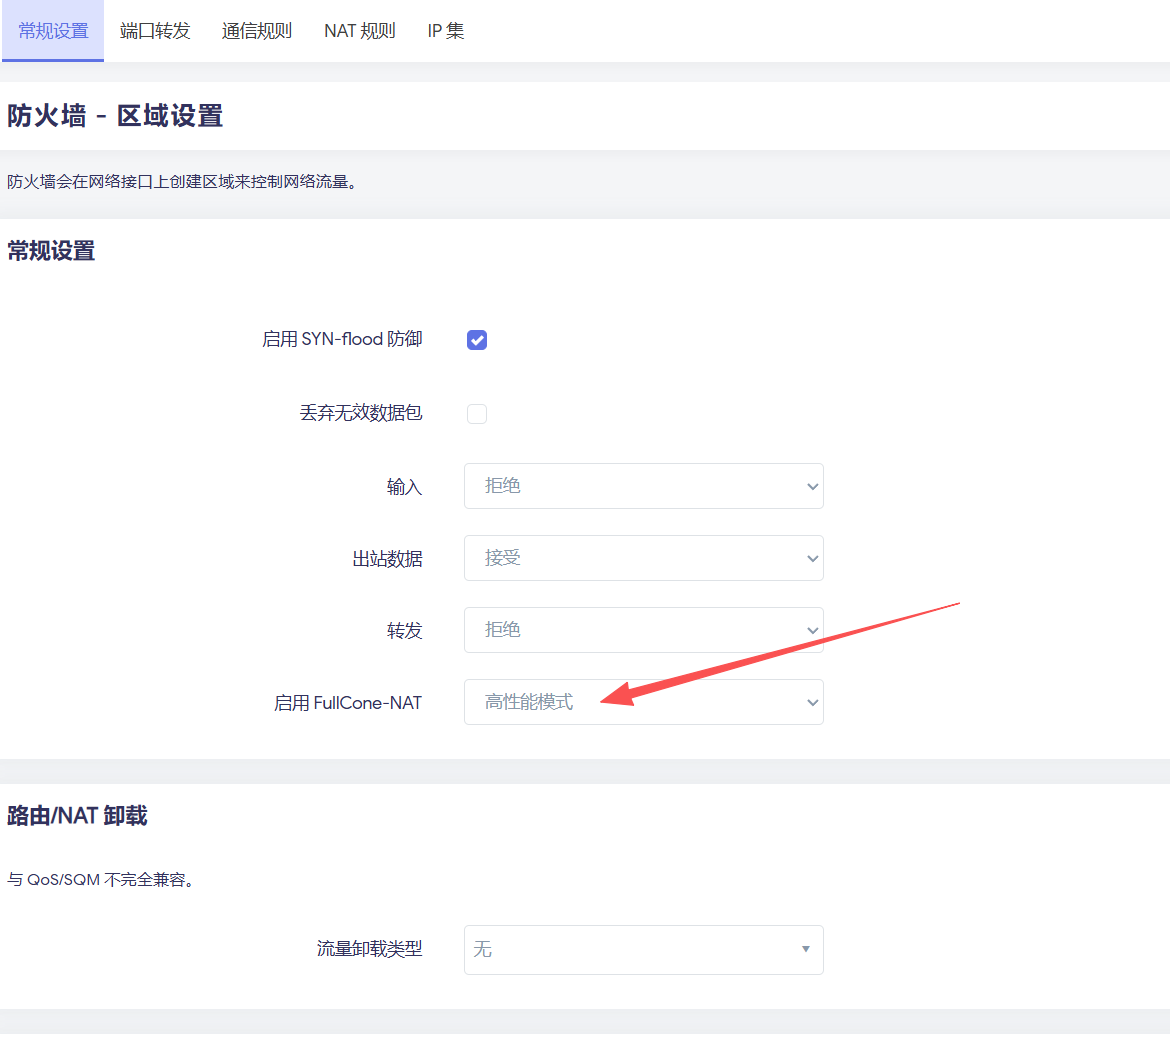Click the 输入 label
This screenshot has width=1170, height=1042.
click(x=404, y=487)
